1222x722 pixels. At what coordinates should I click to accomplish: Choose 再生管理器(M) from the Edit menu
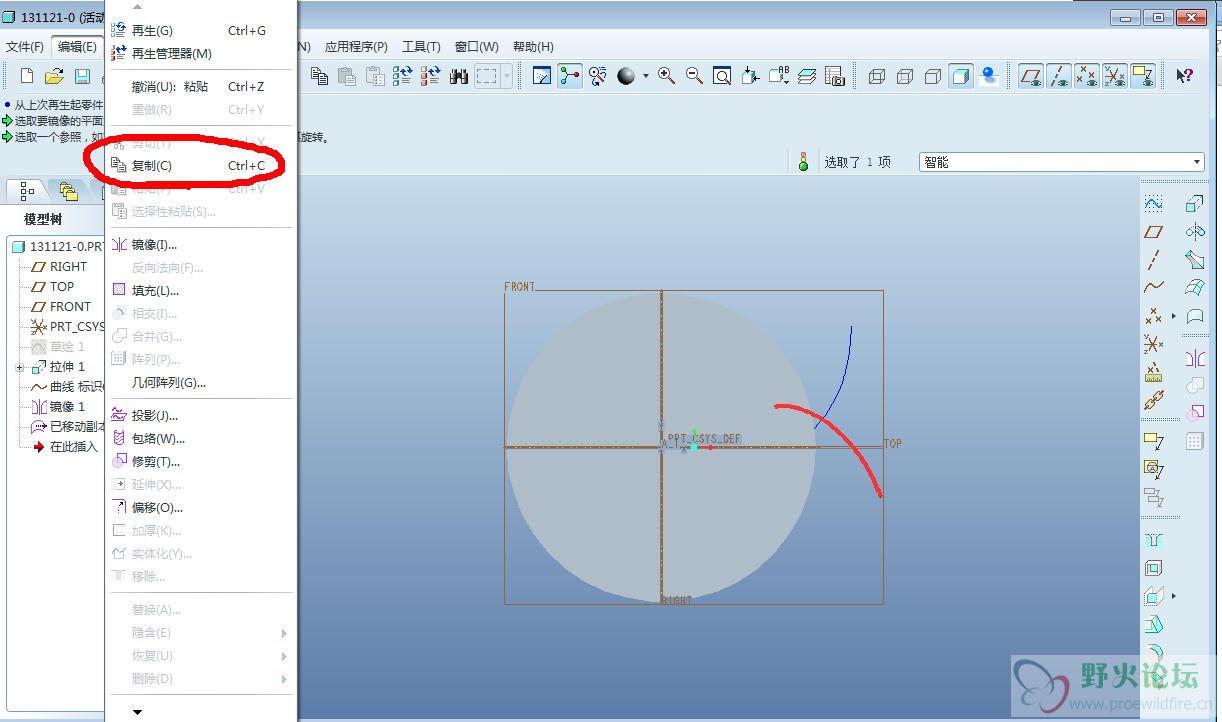(x=199, y=54)
